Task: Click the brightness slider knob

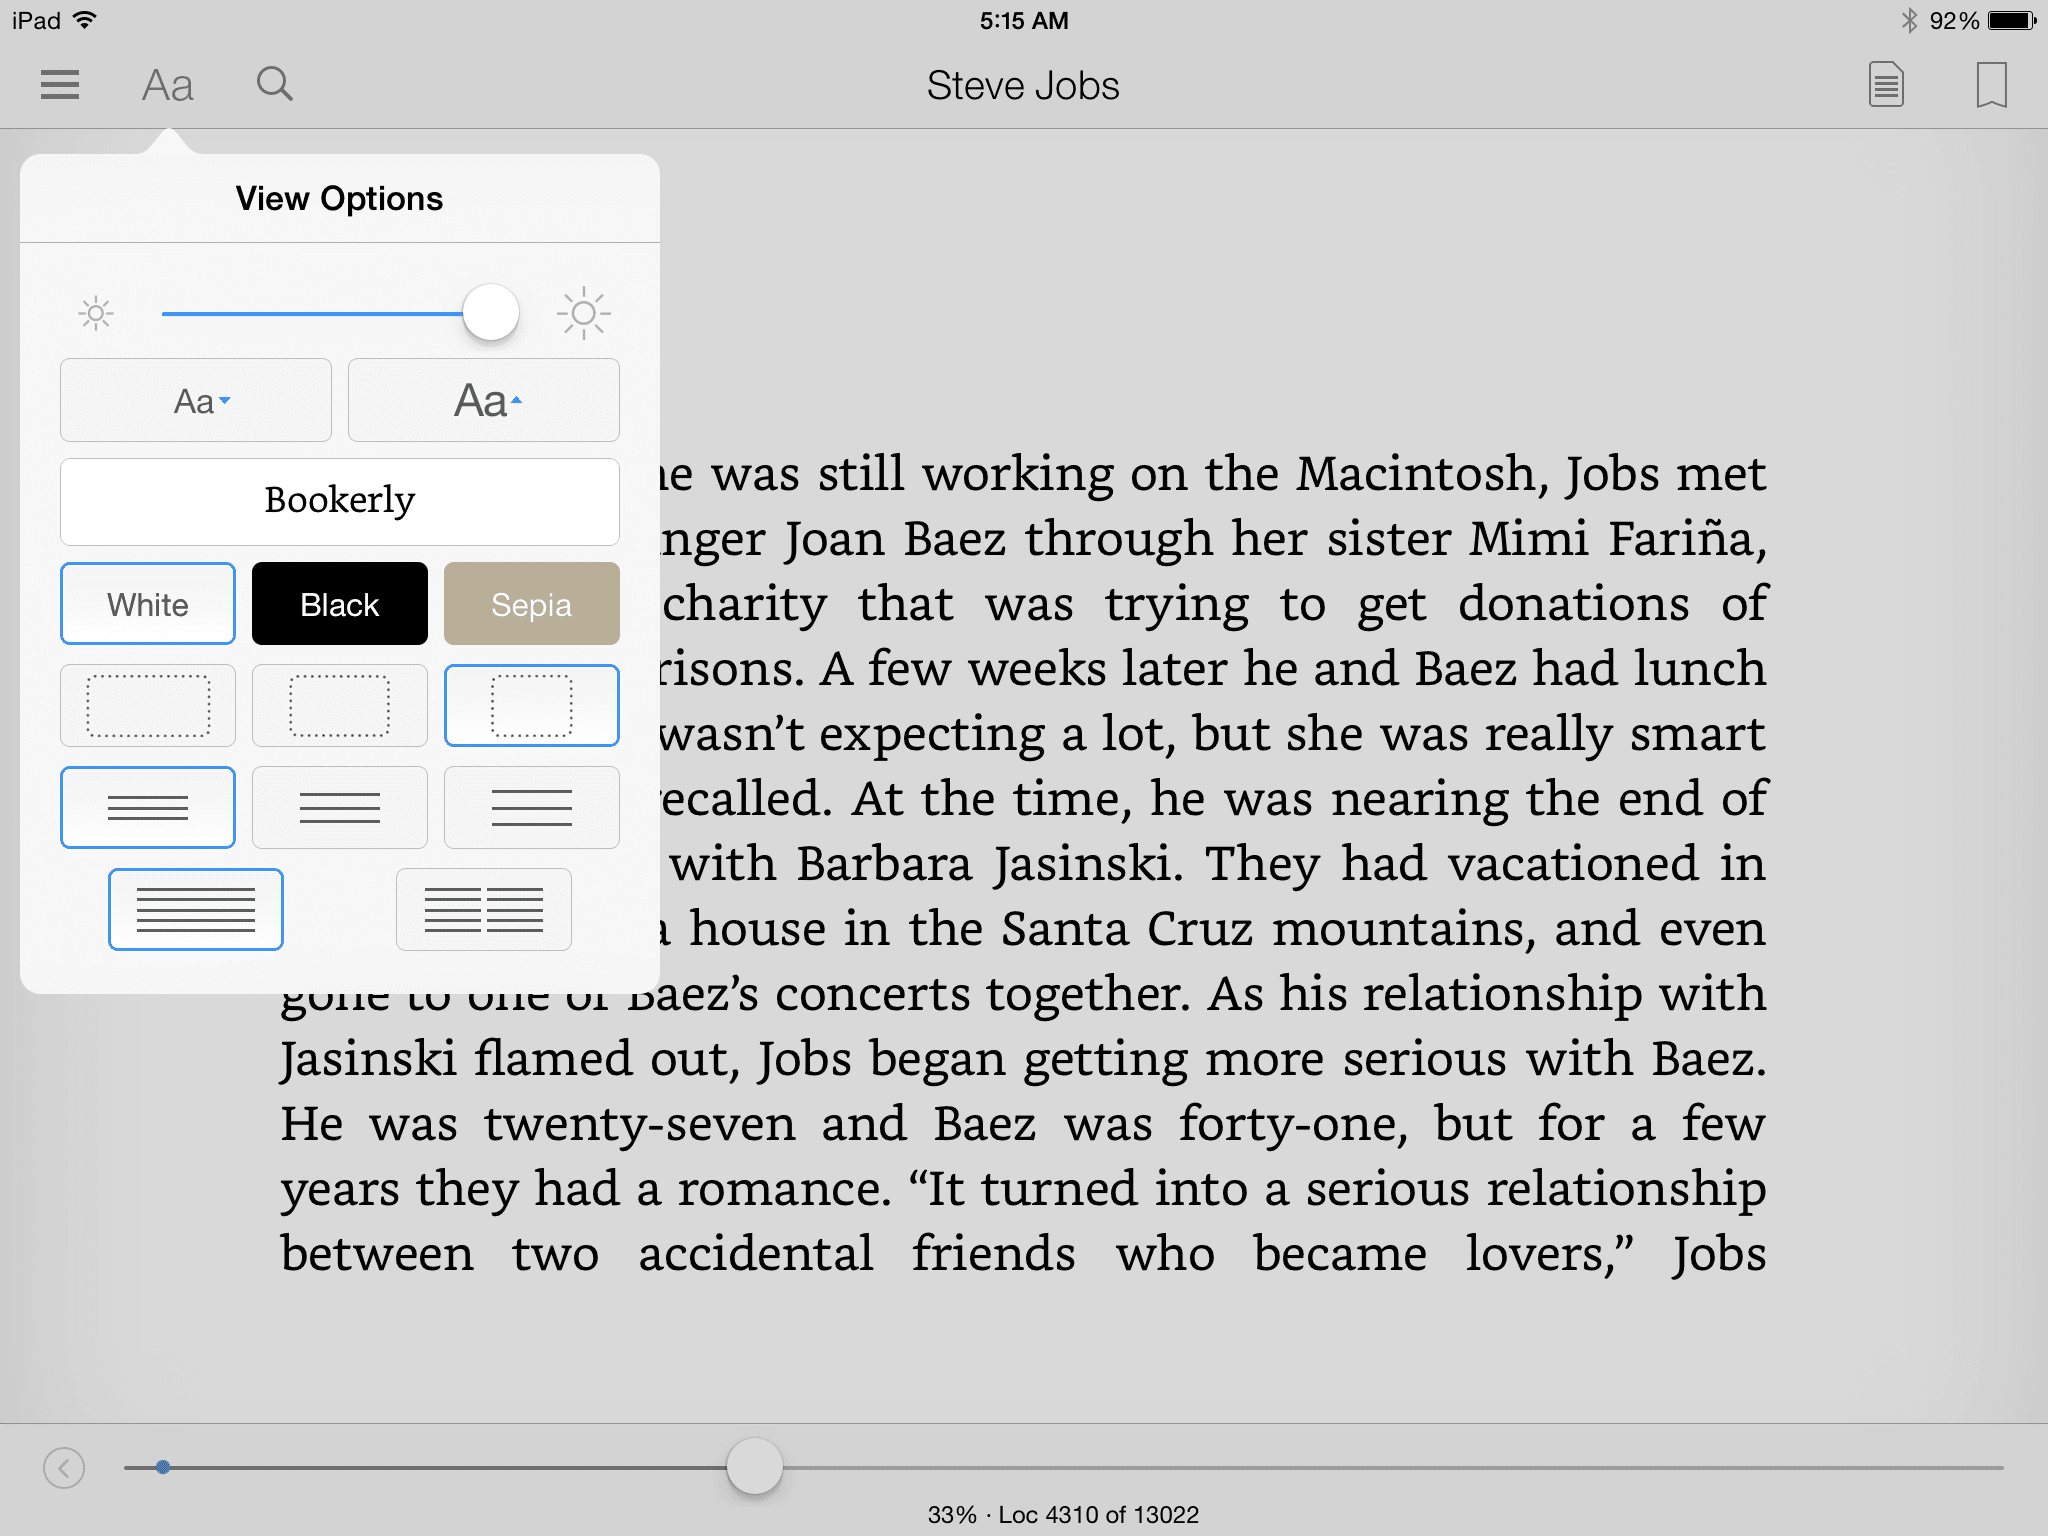Action: 491,313
